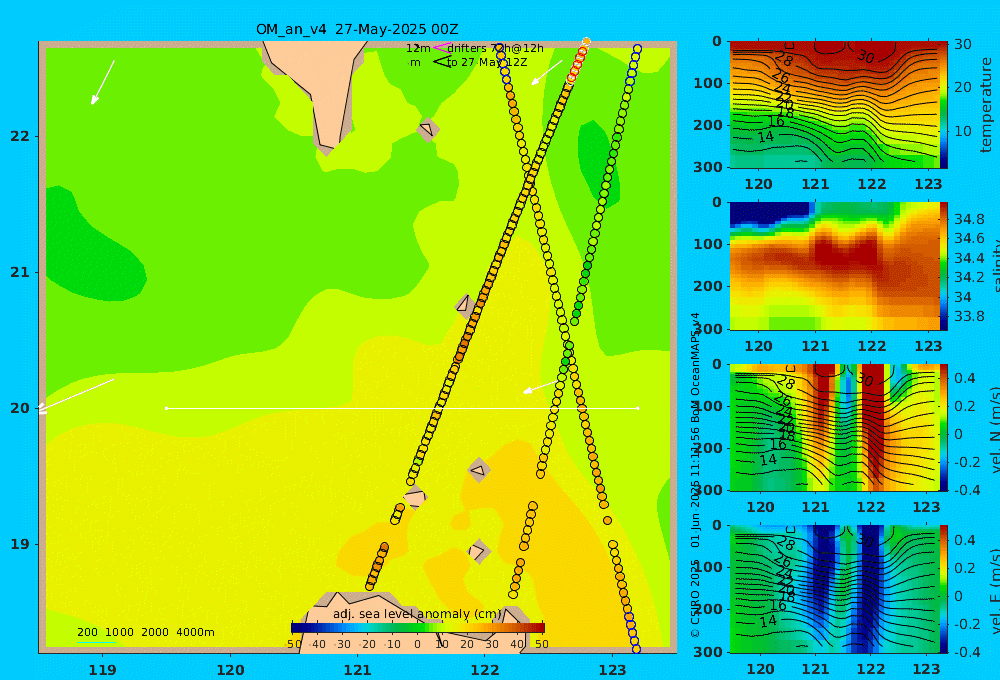The height and width of the screenshot is (680, 1000).
Task: Click the 'adj. sea level anomaly (cm)' label
Action: (417, 614)
